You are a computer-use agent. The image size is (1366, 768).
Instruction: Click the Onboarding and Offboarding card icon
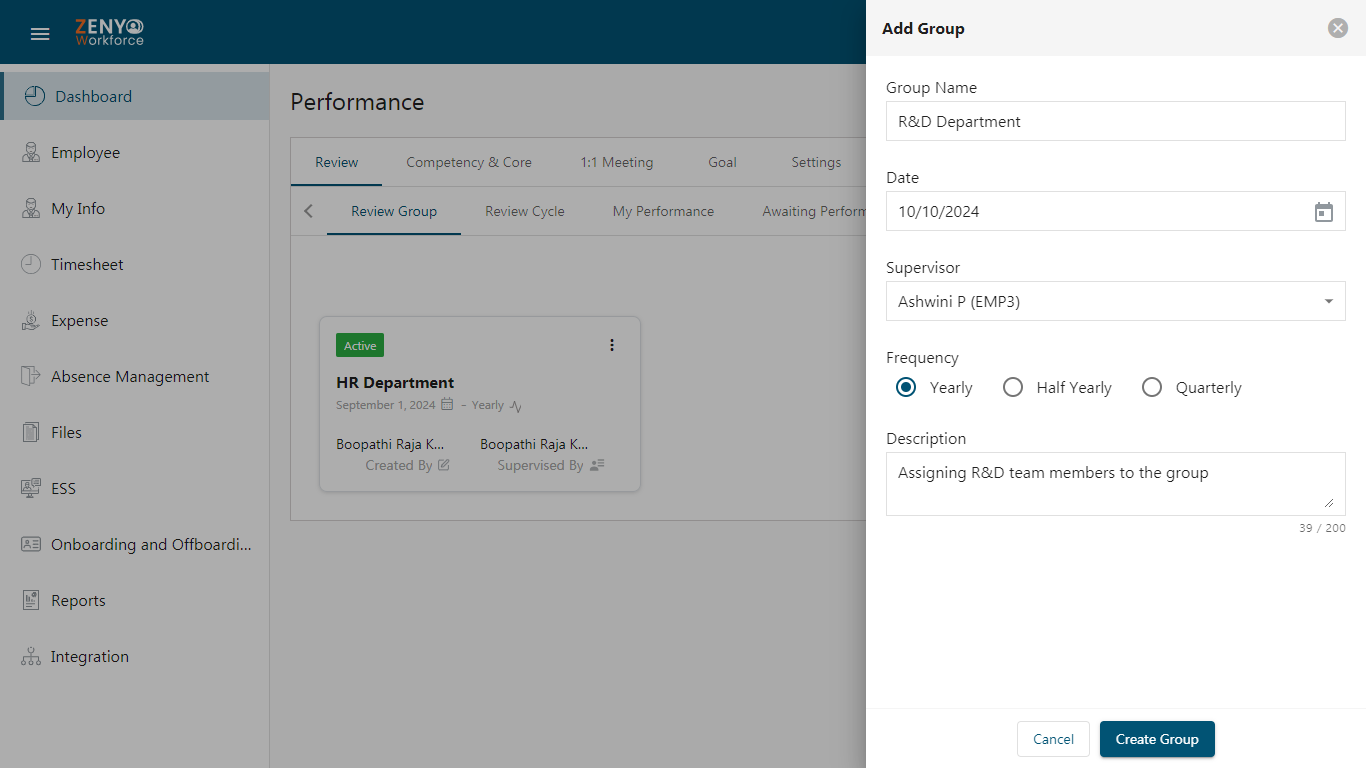(31, 544)
